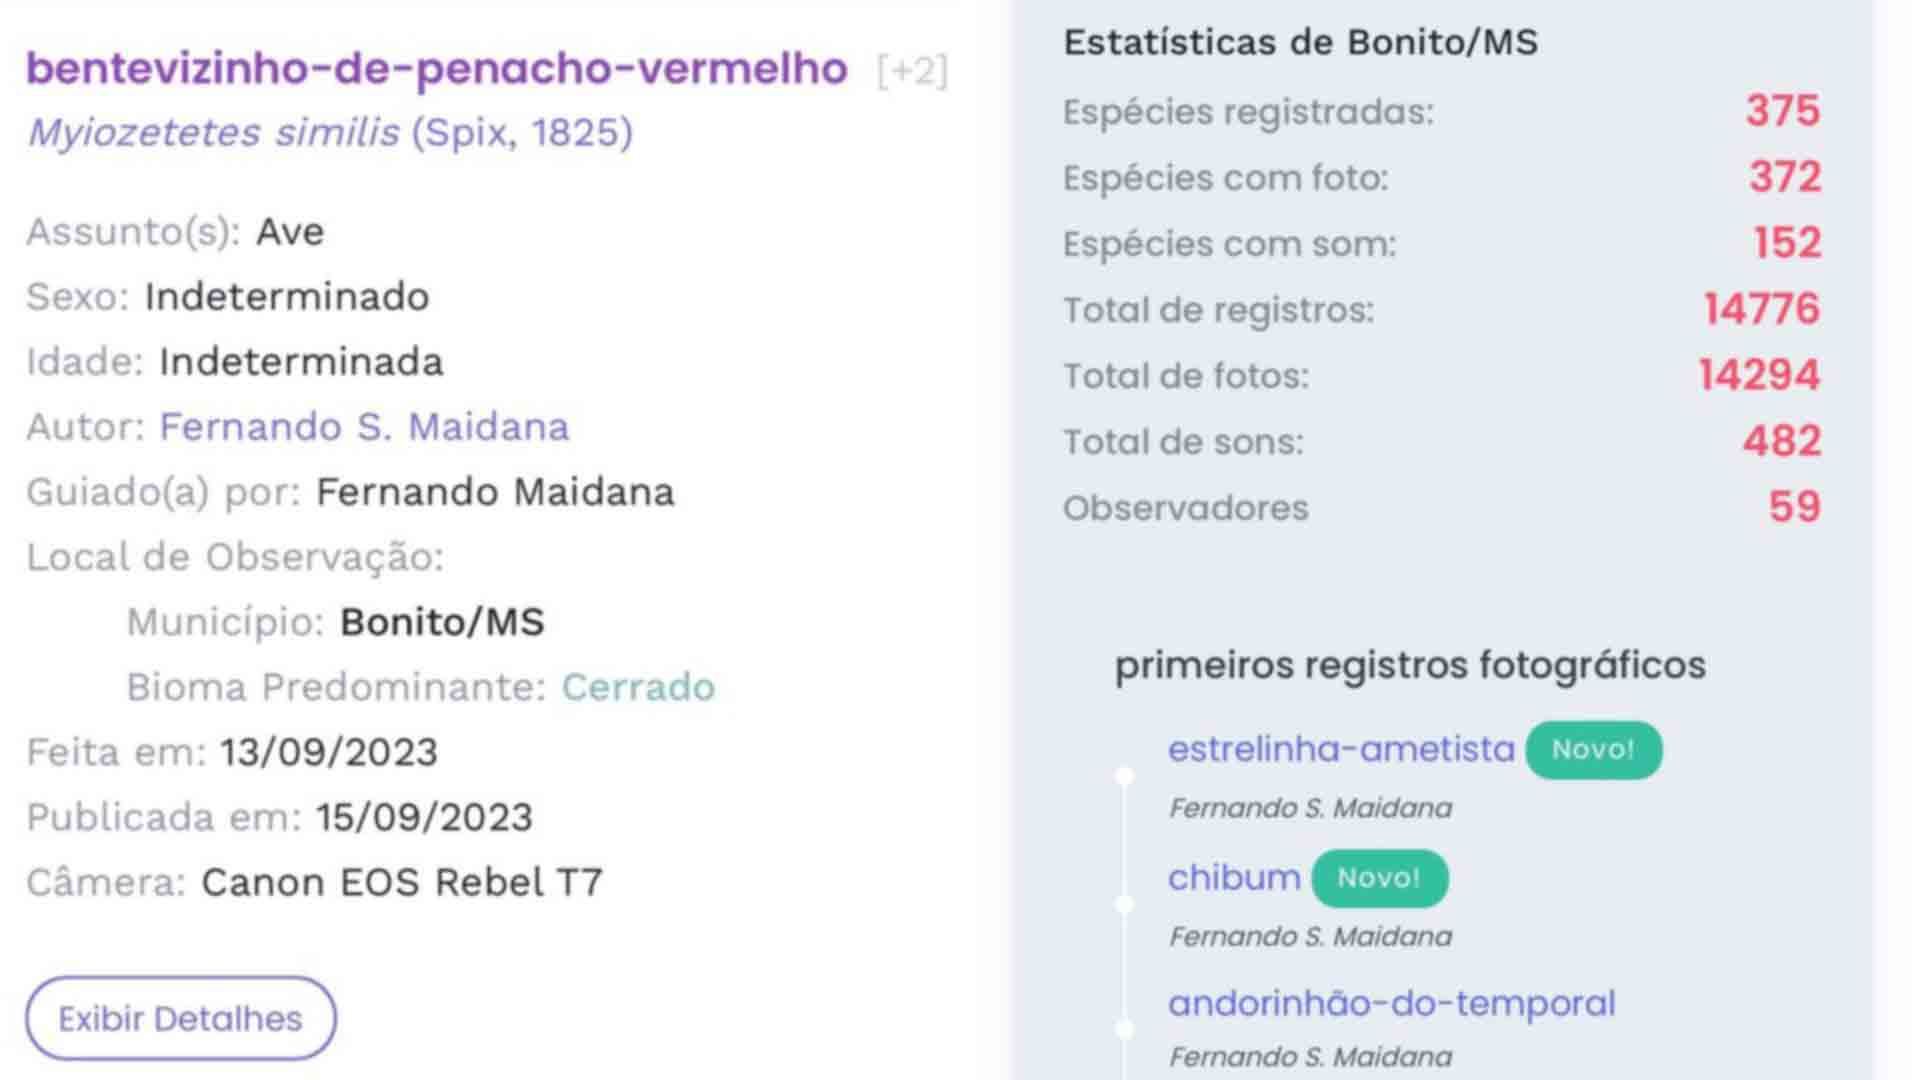Screen dimensions: 1920x1080
Task: Click the timeline dot beside chibum
Action: click(x=1125, y=904)
